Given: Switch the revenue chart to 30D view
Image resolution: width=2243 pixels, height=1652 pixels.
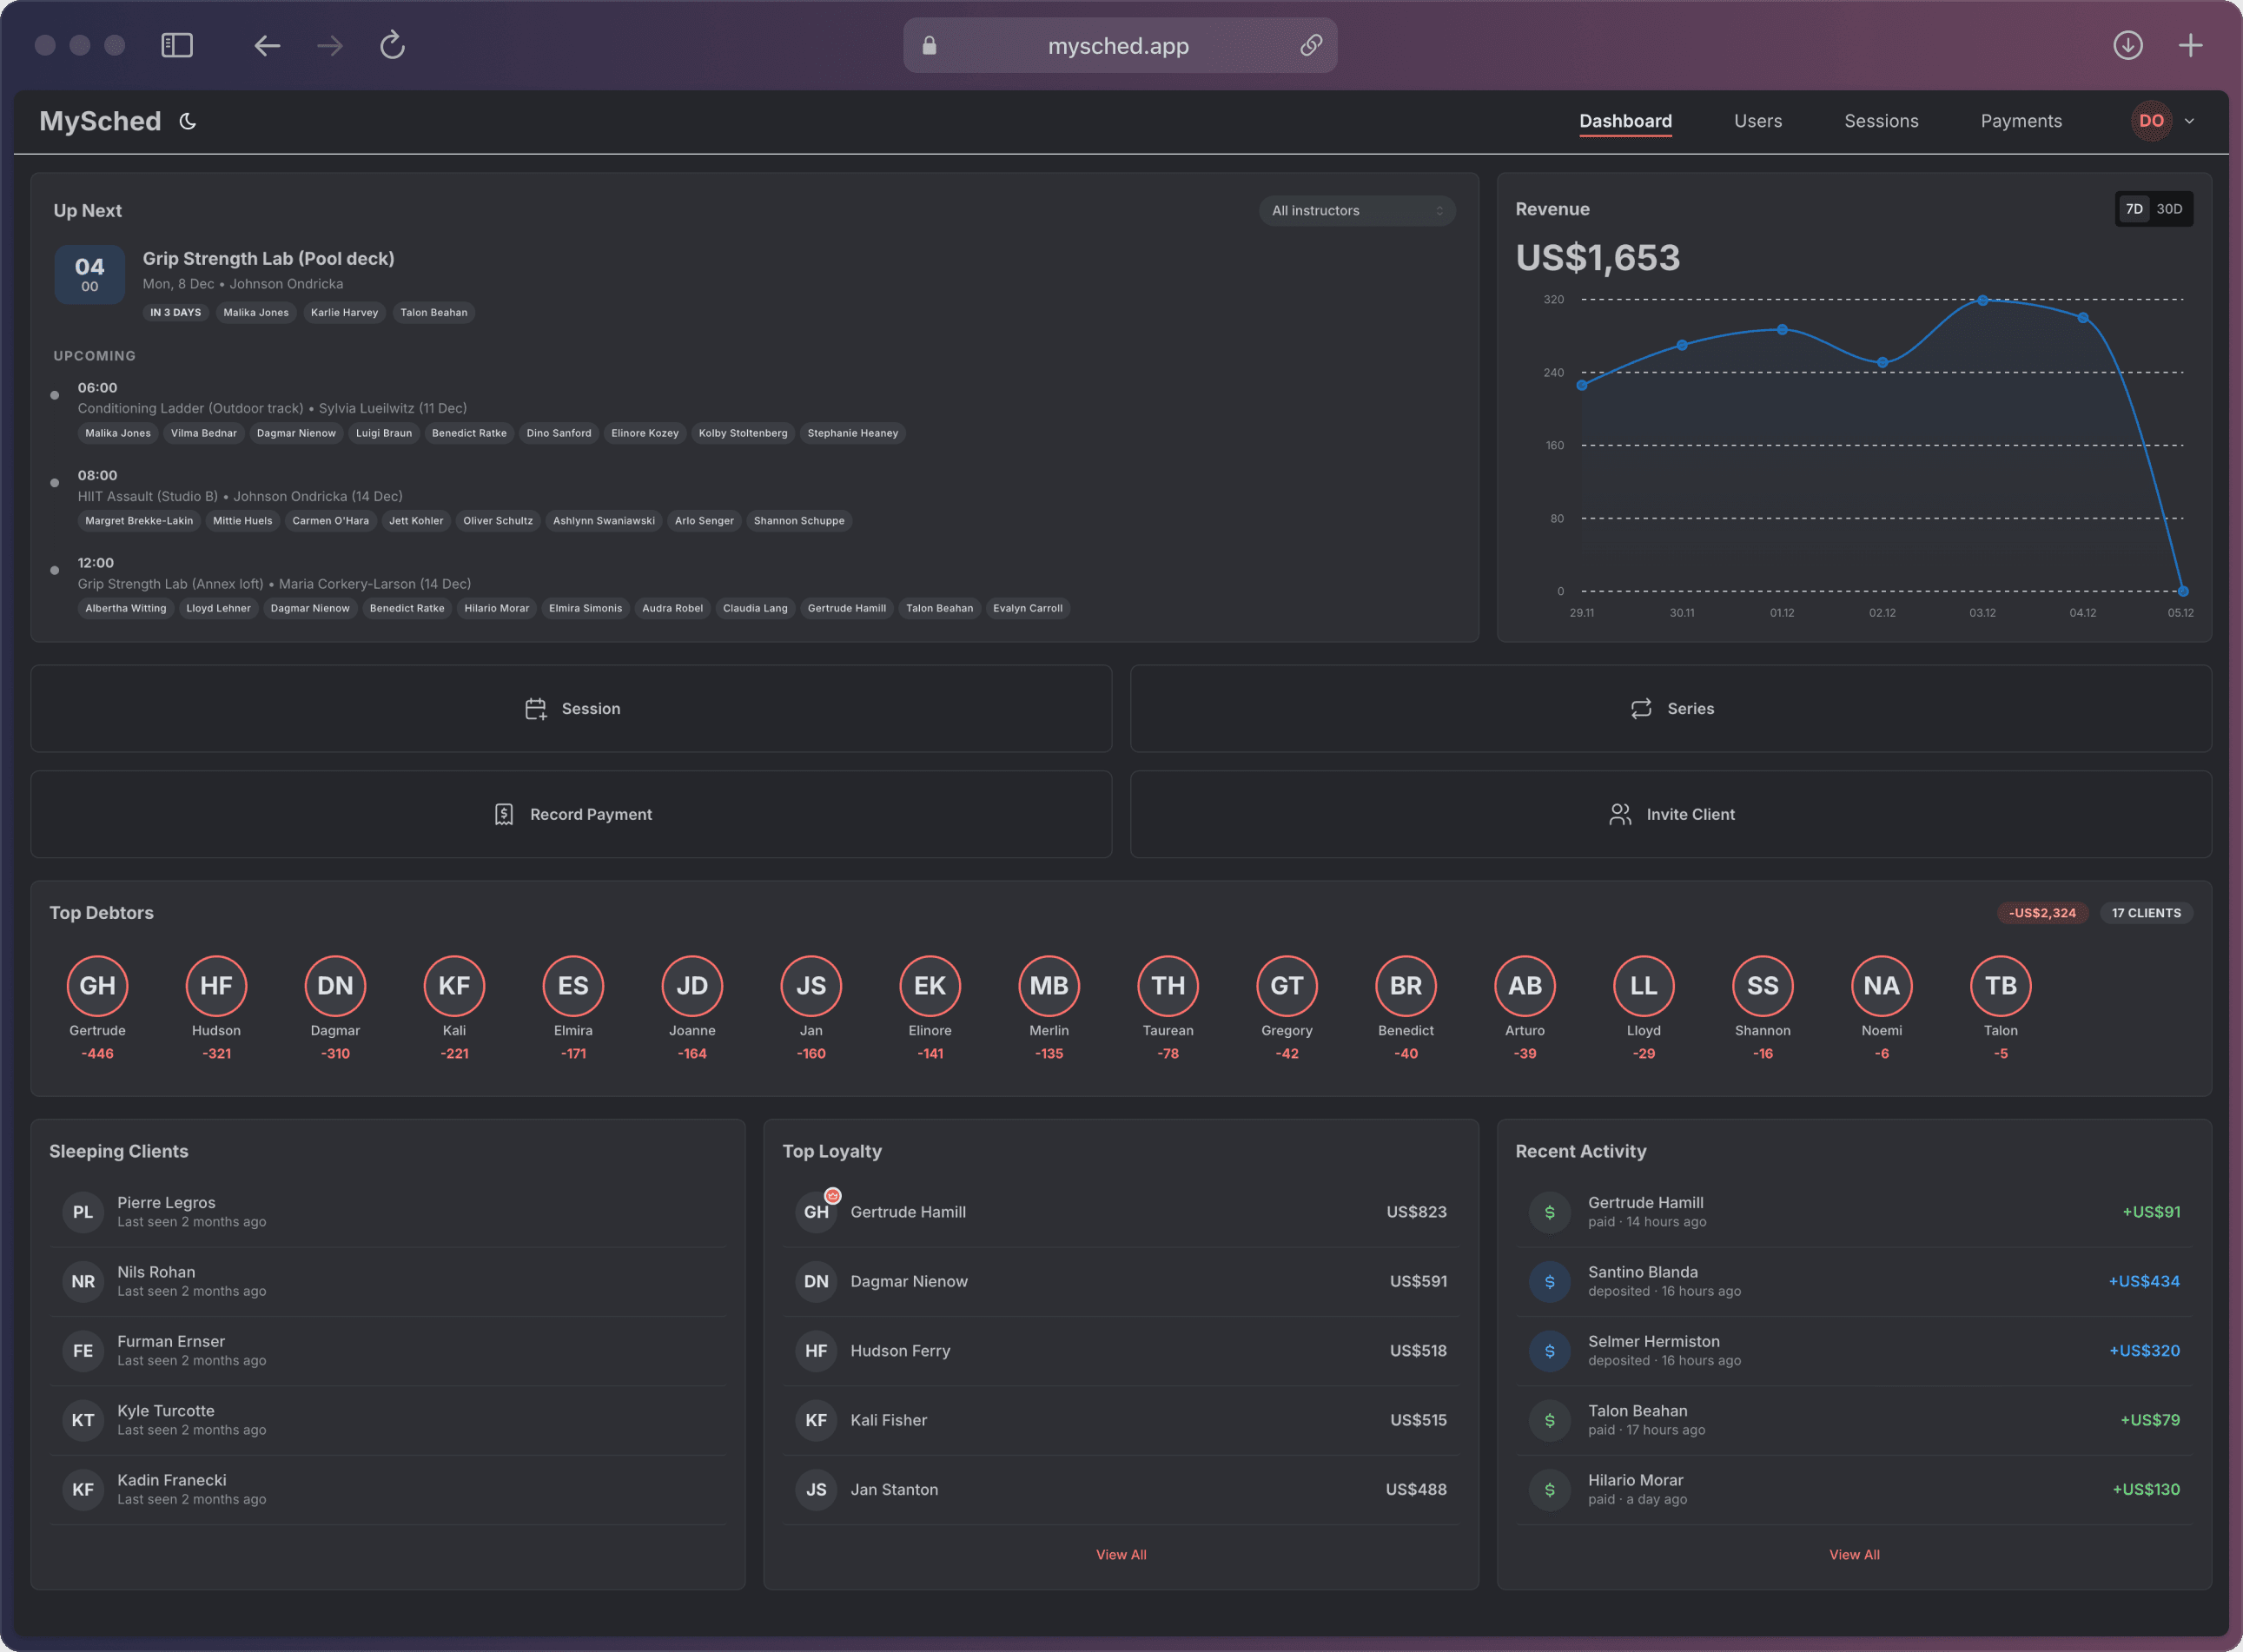Looking at the screenshot, I should click(x=2168, y=209).
